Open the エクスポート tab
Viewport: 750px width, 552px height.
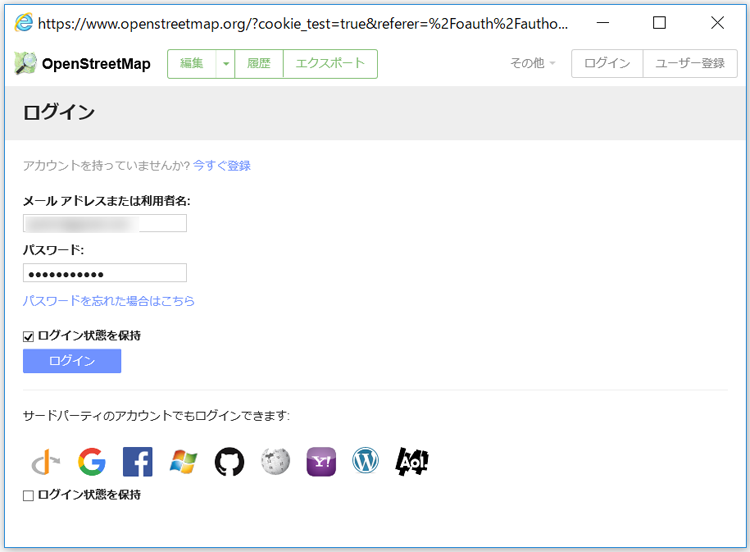click(x=330, y=64)
